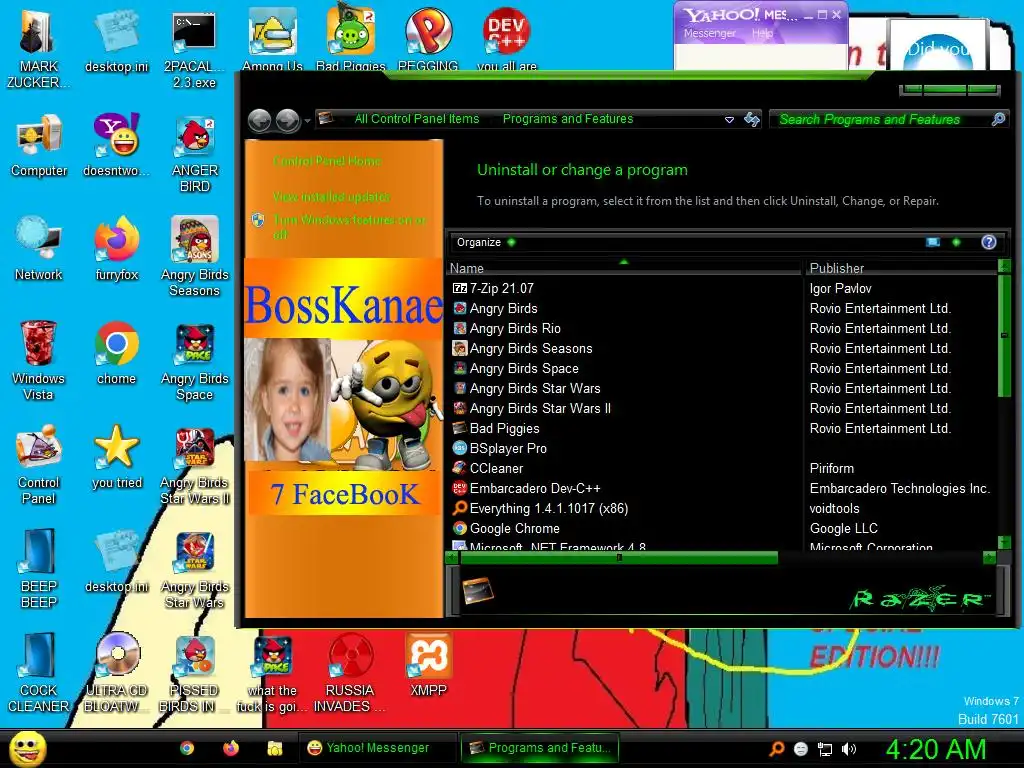Click the Firefox icon in taskbar
This screenshot has height=768, width=1024.
tap(231, 748)
